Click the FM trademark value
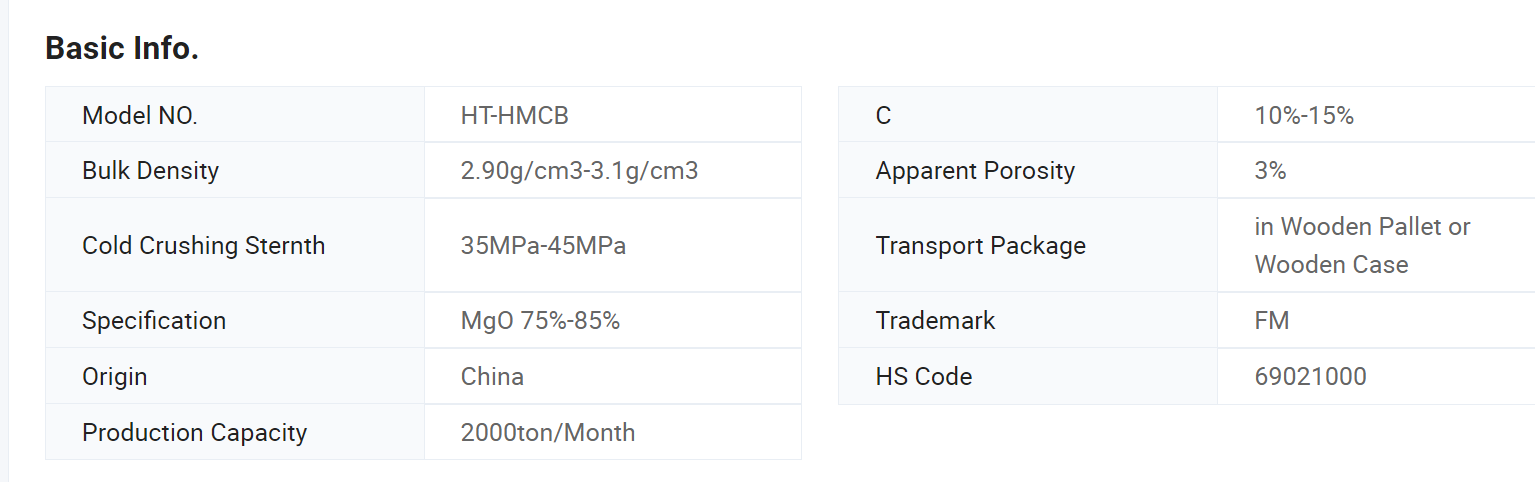 [x=1272, y=320]
